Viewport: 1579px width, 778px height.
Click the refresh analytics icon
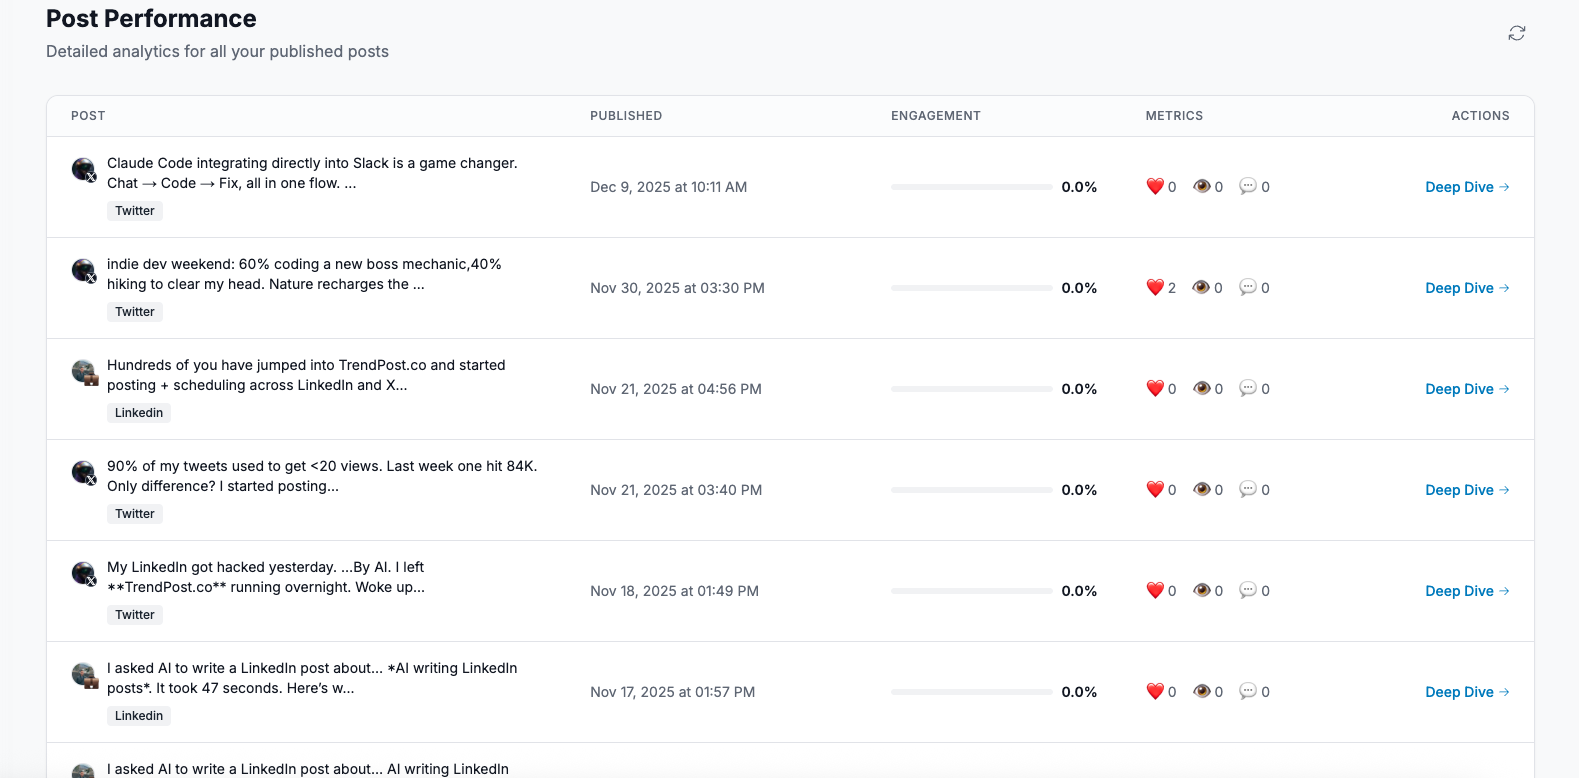[x=1516, y=33]
